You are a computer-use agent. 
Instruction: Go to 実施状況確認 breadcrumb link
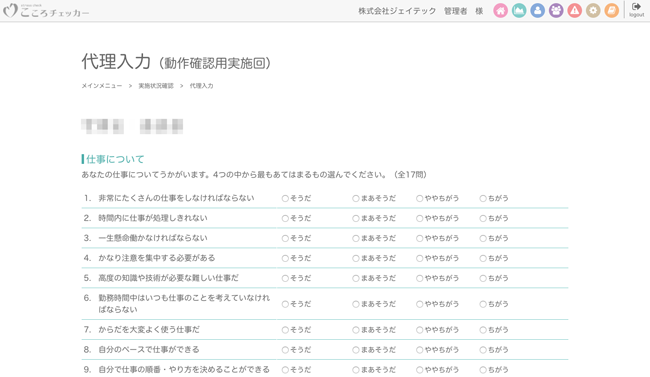click(156, 86)
